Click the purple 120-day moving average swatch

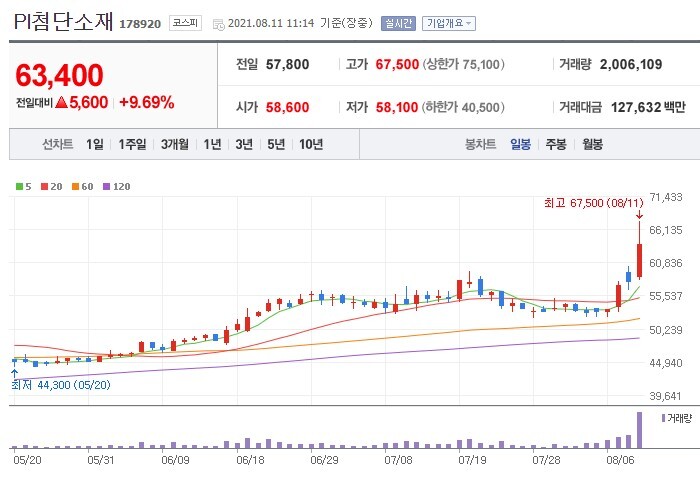click(x=106, y=187)
